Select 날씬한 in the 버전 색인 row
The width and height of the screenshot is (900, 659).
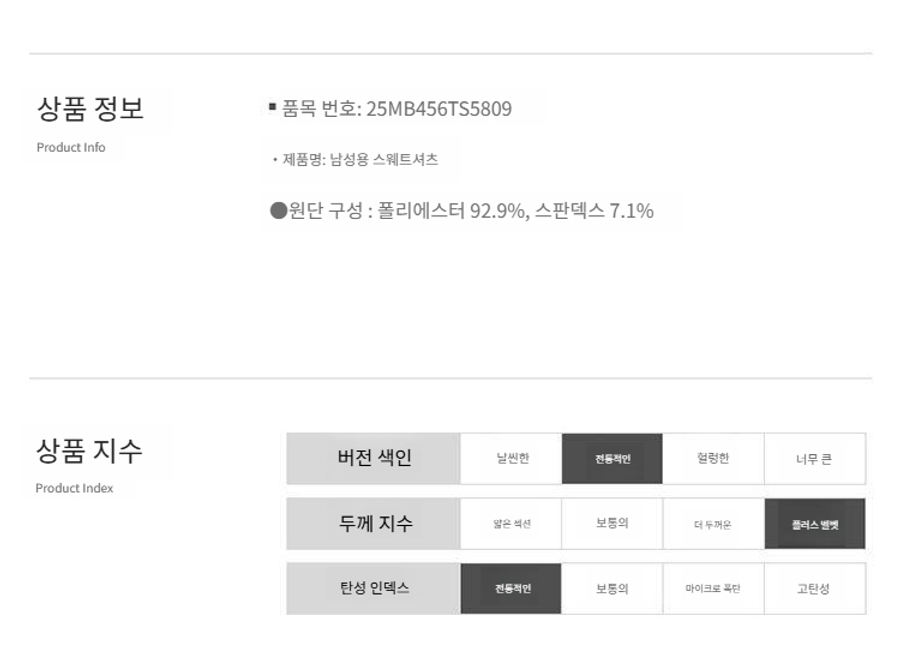[511, 459]
